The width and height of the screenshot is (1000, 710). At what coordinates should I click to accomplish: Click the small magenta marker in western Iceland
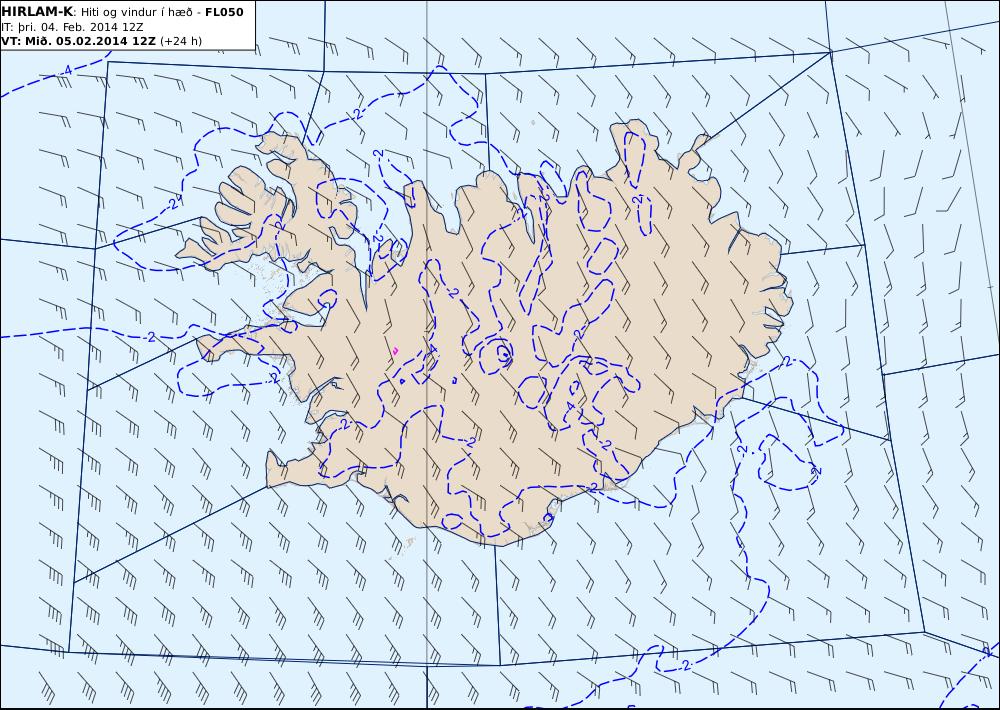395,350
